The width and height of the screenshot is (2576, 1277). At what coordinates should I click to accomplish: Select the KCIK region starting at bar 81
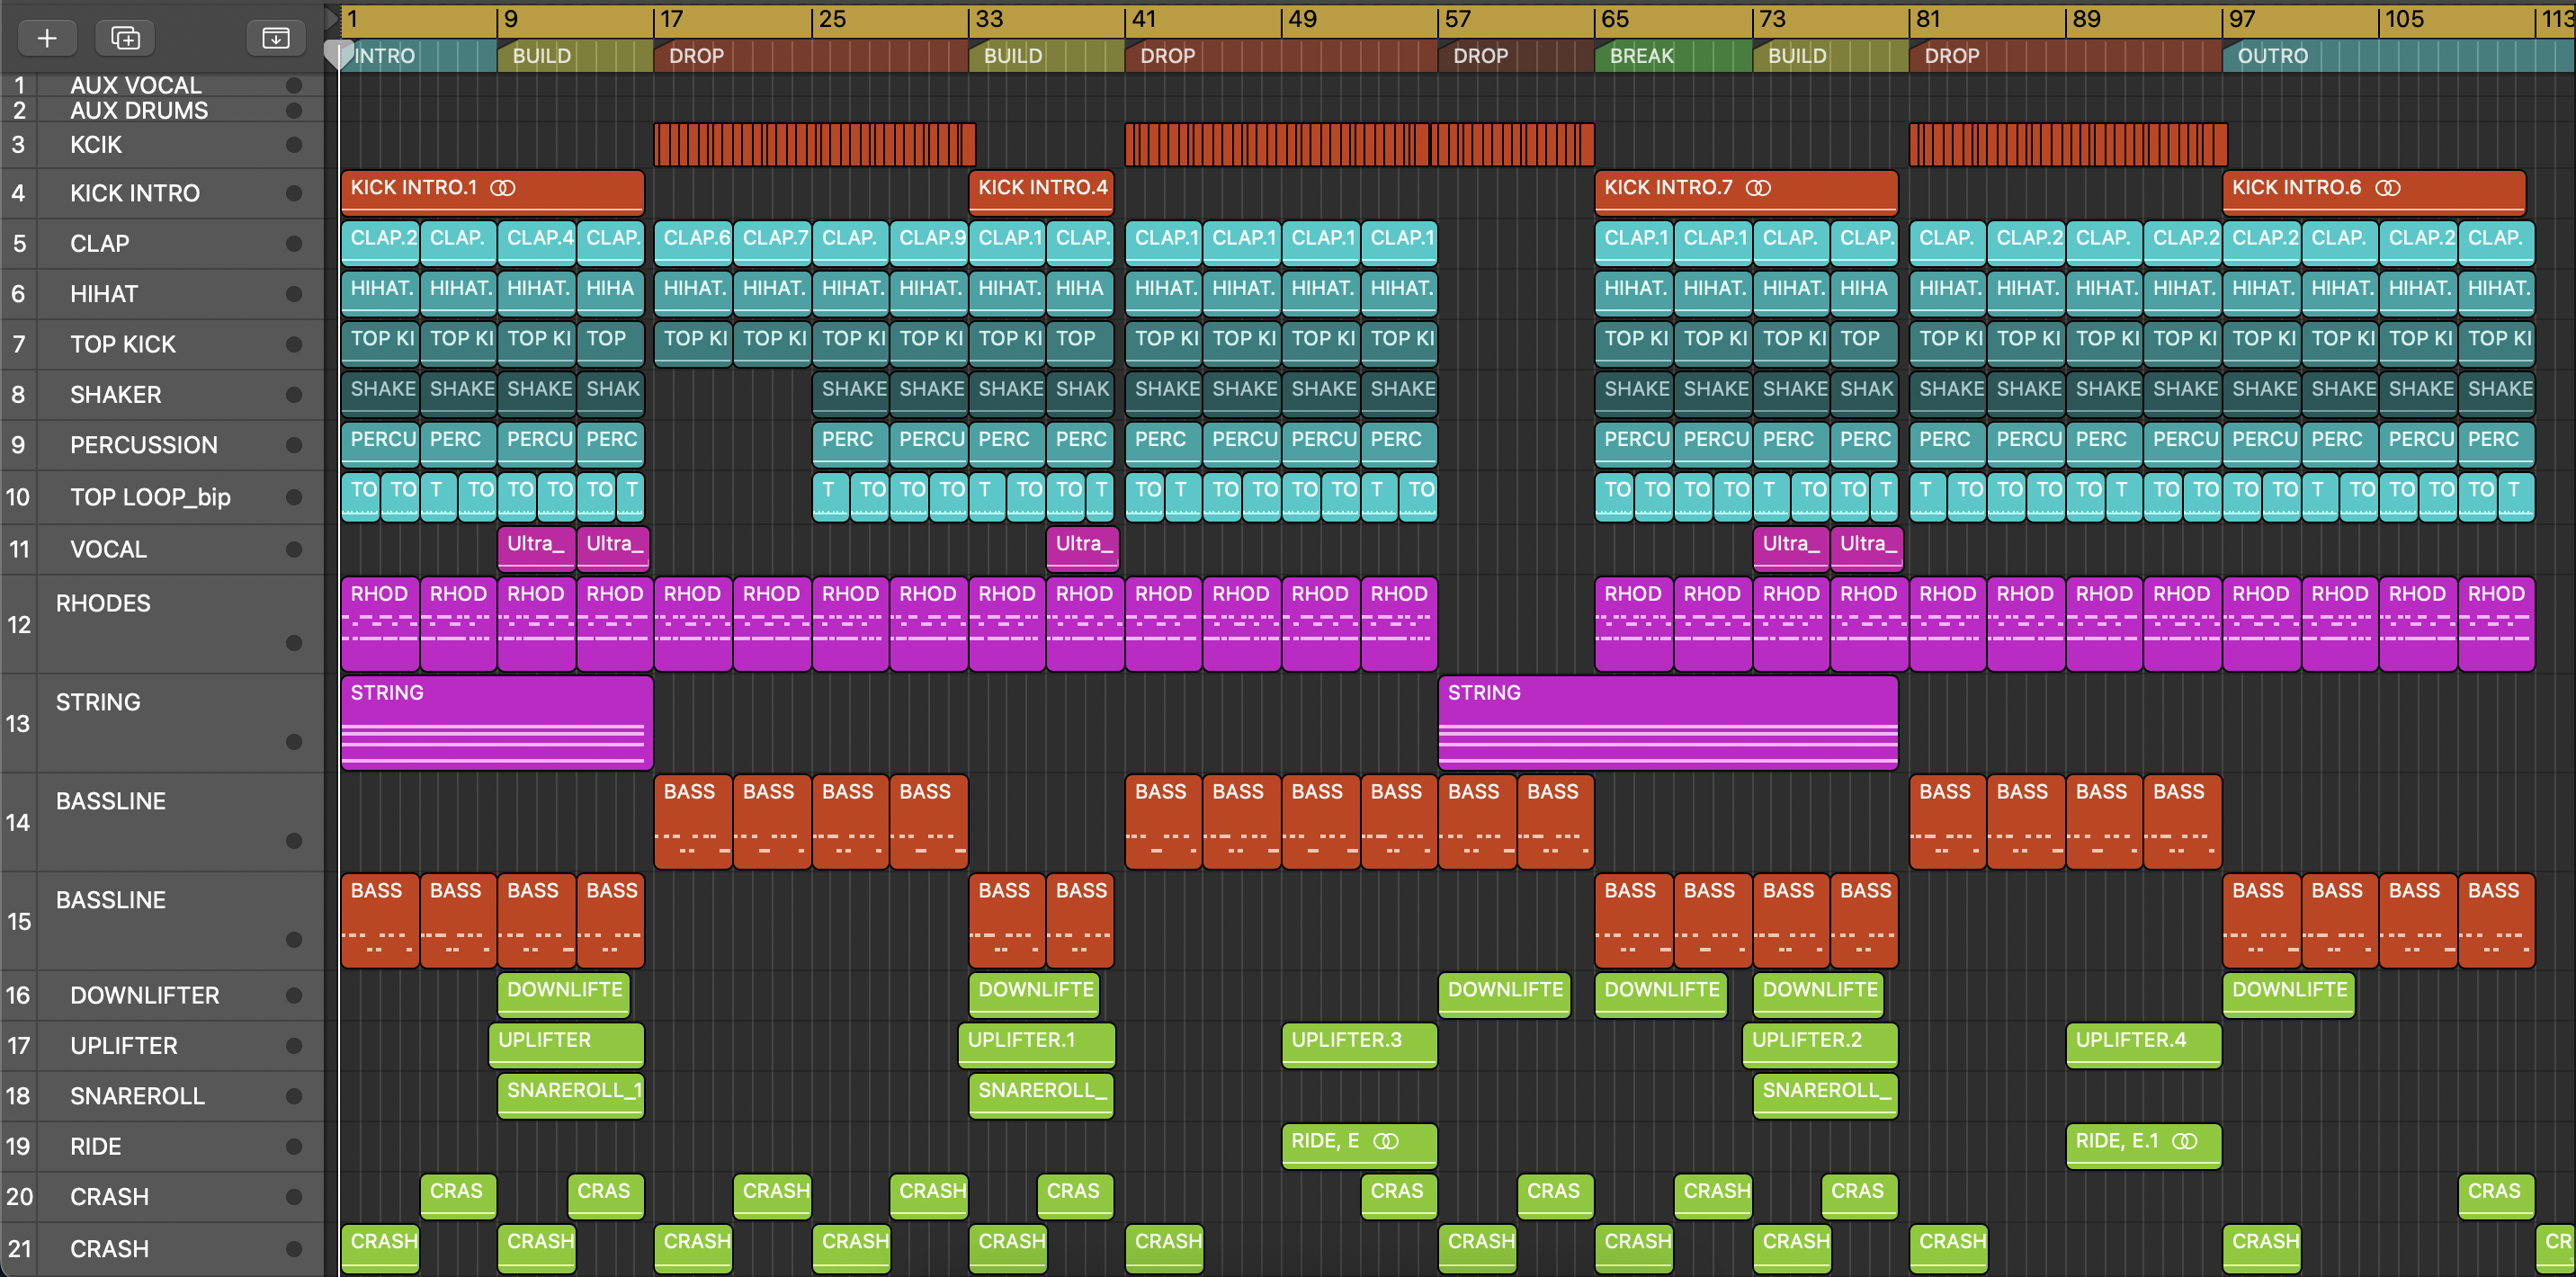(x=2068, y=145)
